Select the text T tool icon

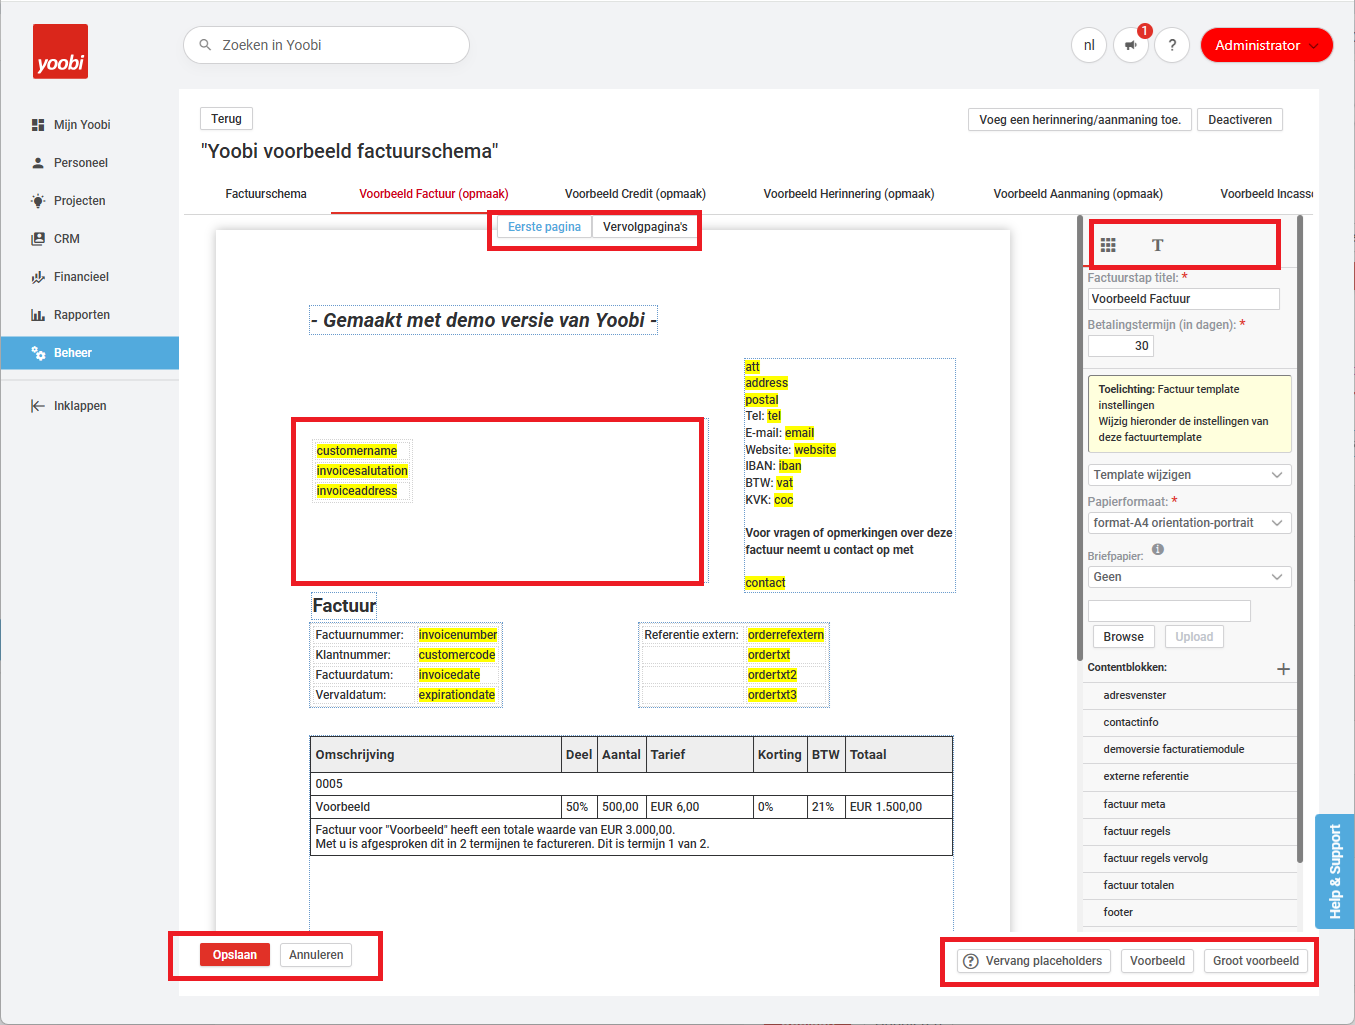1157,245
